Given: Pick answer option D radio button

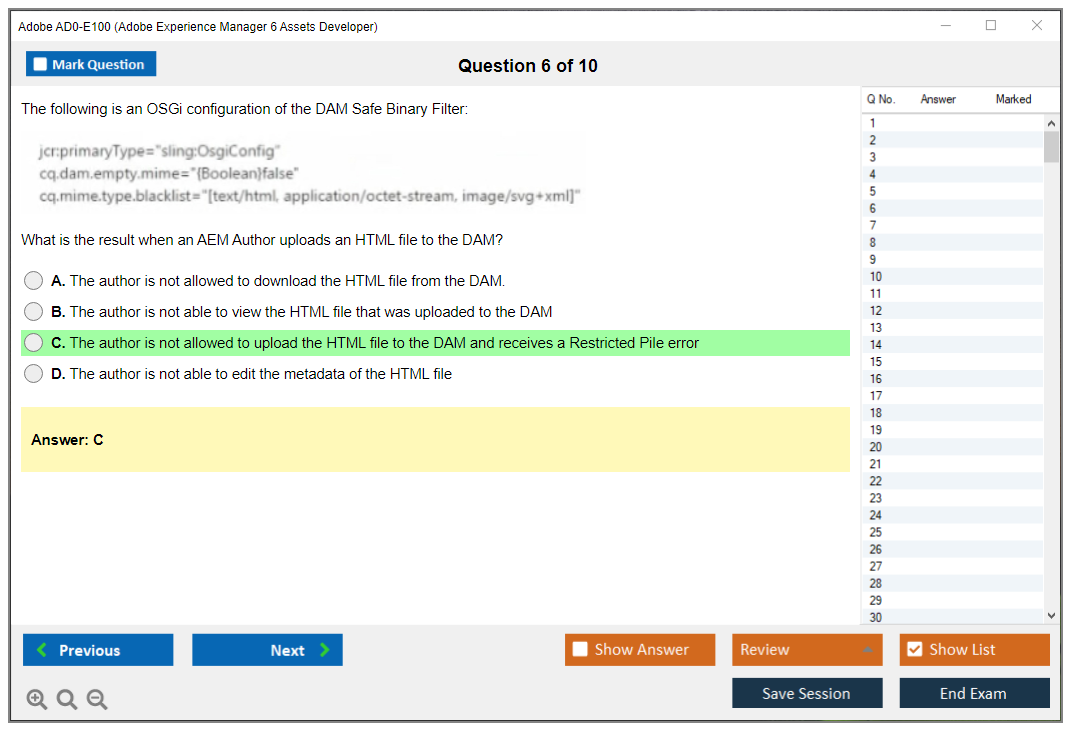Looking at the screenshot, I should pyautogui.click(x=34, y=374).
